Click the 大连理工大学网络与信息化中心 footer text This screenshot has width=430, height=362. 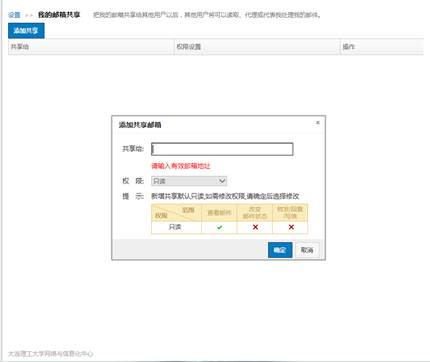50,354
